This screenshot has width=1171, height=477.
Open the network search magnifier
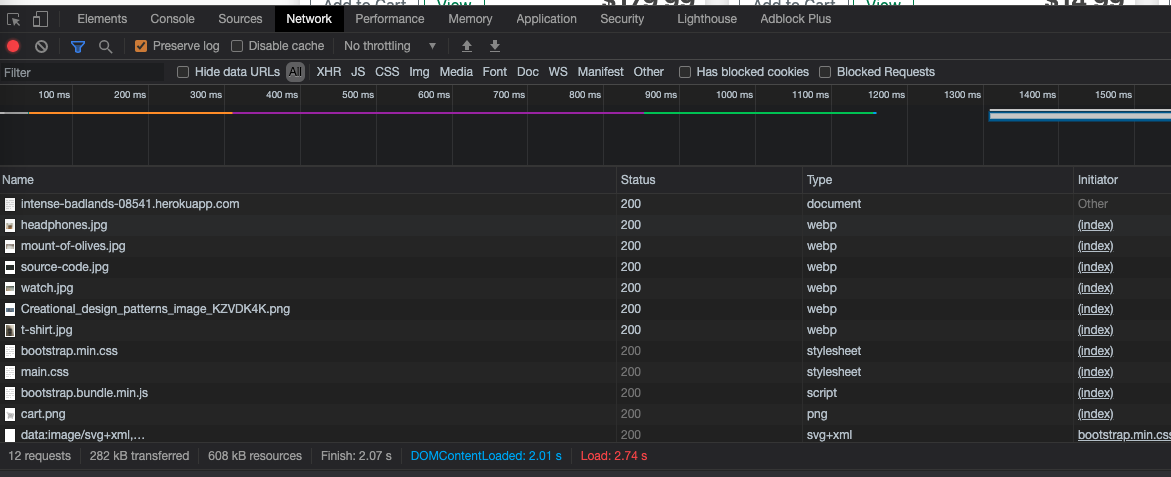coord(105,46)
